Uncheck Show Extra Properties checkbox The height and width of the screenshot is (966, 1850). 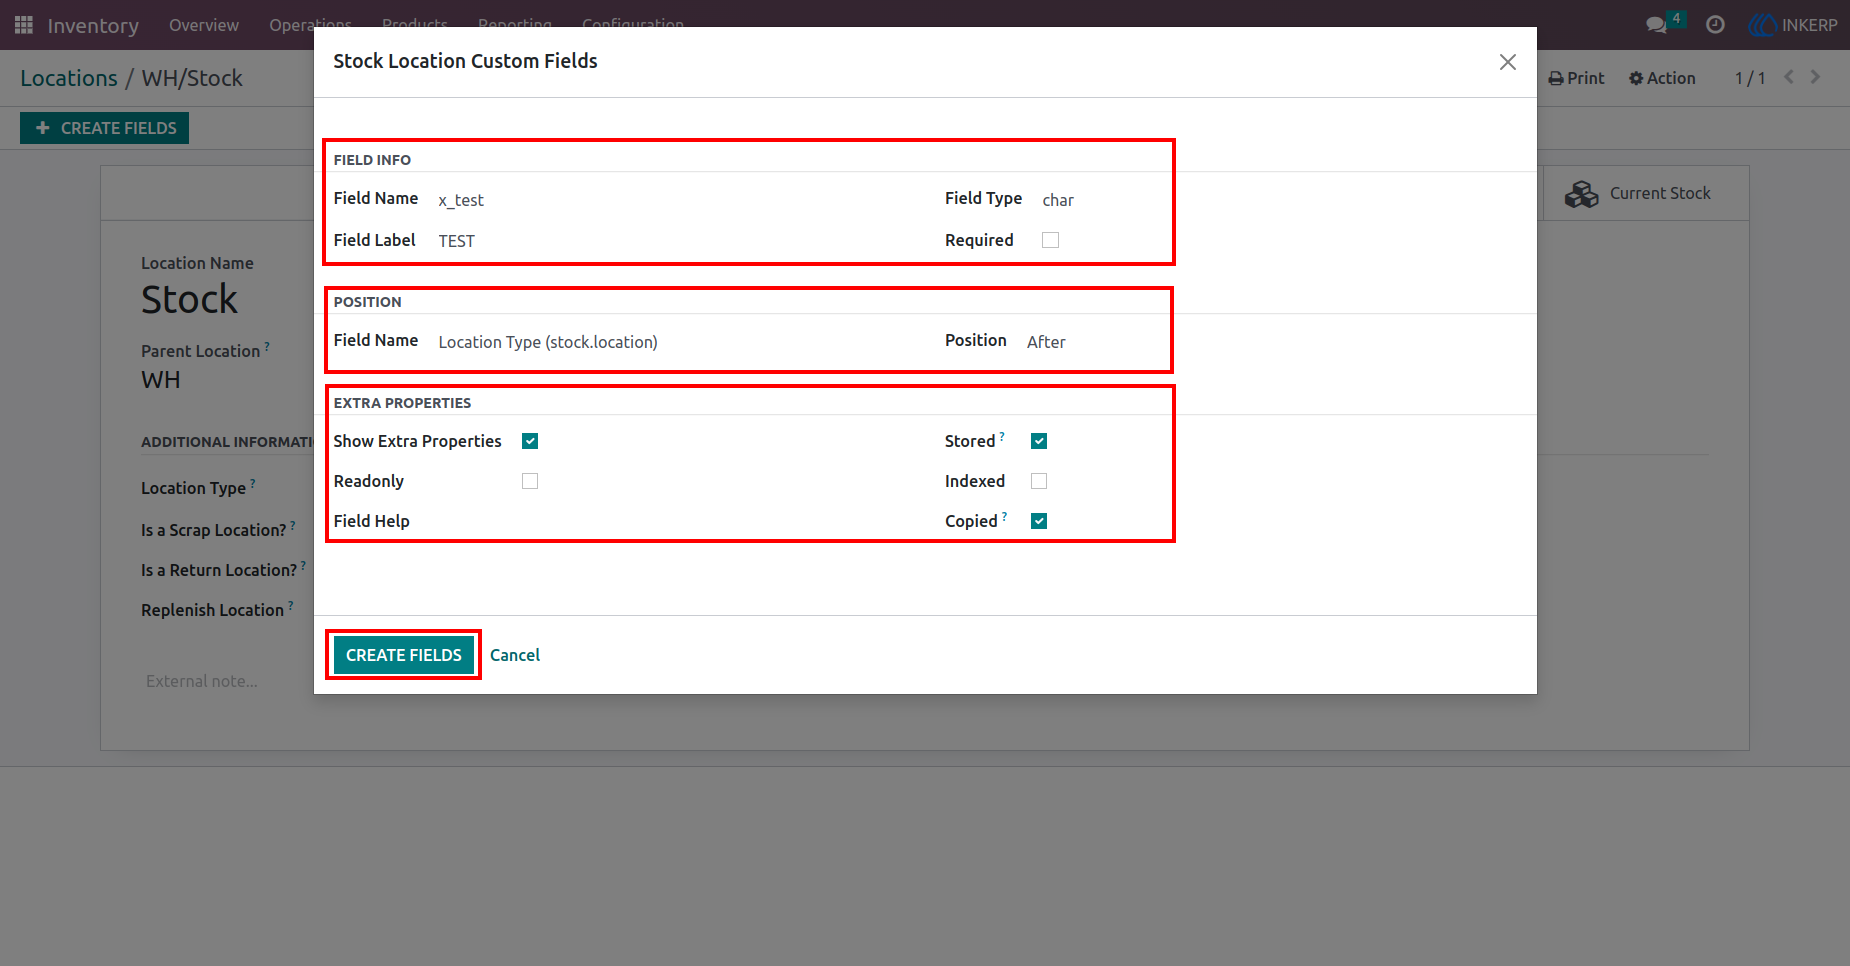click(530, 441)
